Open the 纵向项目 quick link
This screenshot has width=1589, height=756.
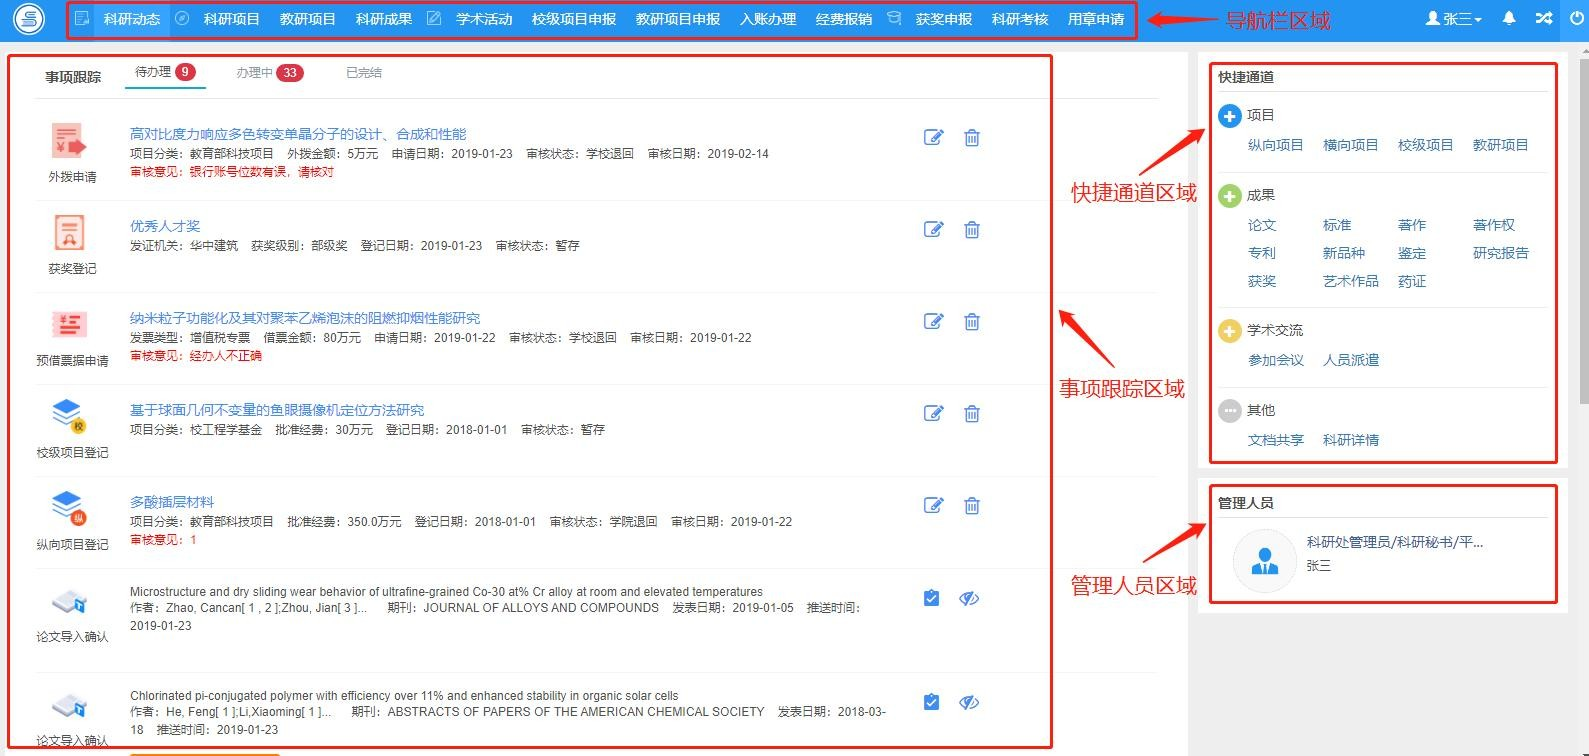tap(1275, 145)
